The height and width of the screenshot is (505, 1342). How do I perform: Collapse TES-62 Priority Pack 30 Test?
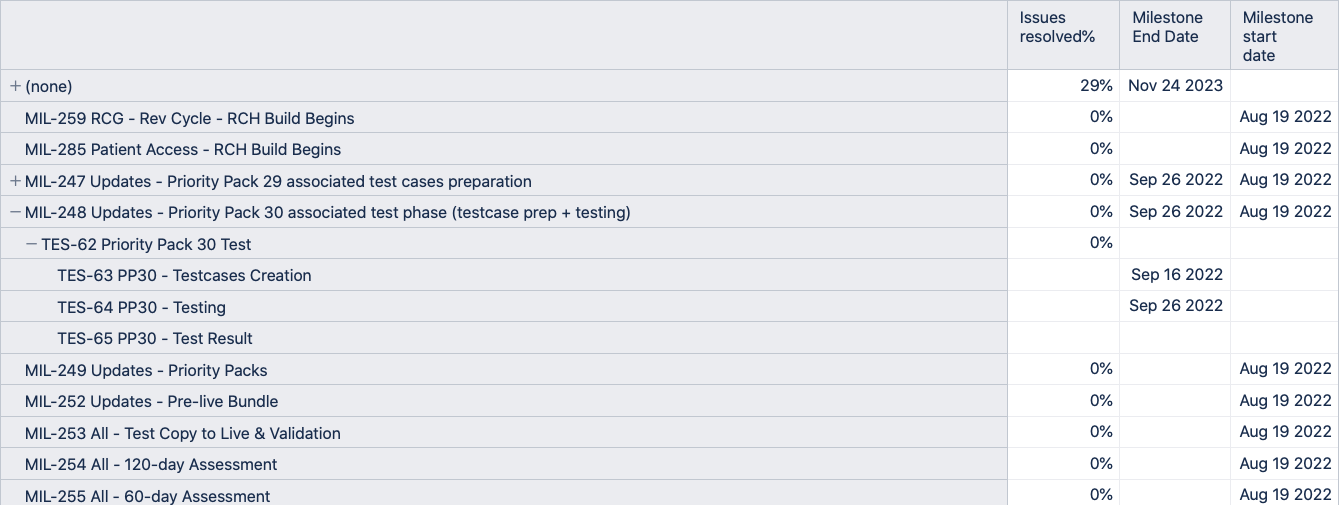point(31,244)
